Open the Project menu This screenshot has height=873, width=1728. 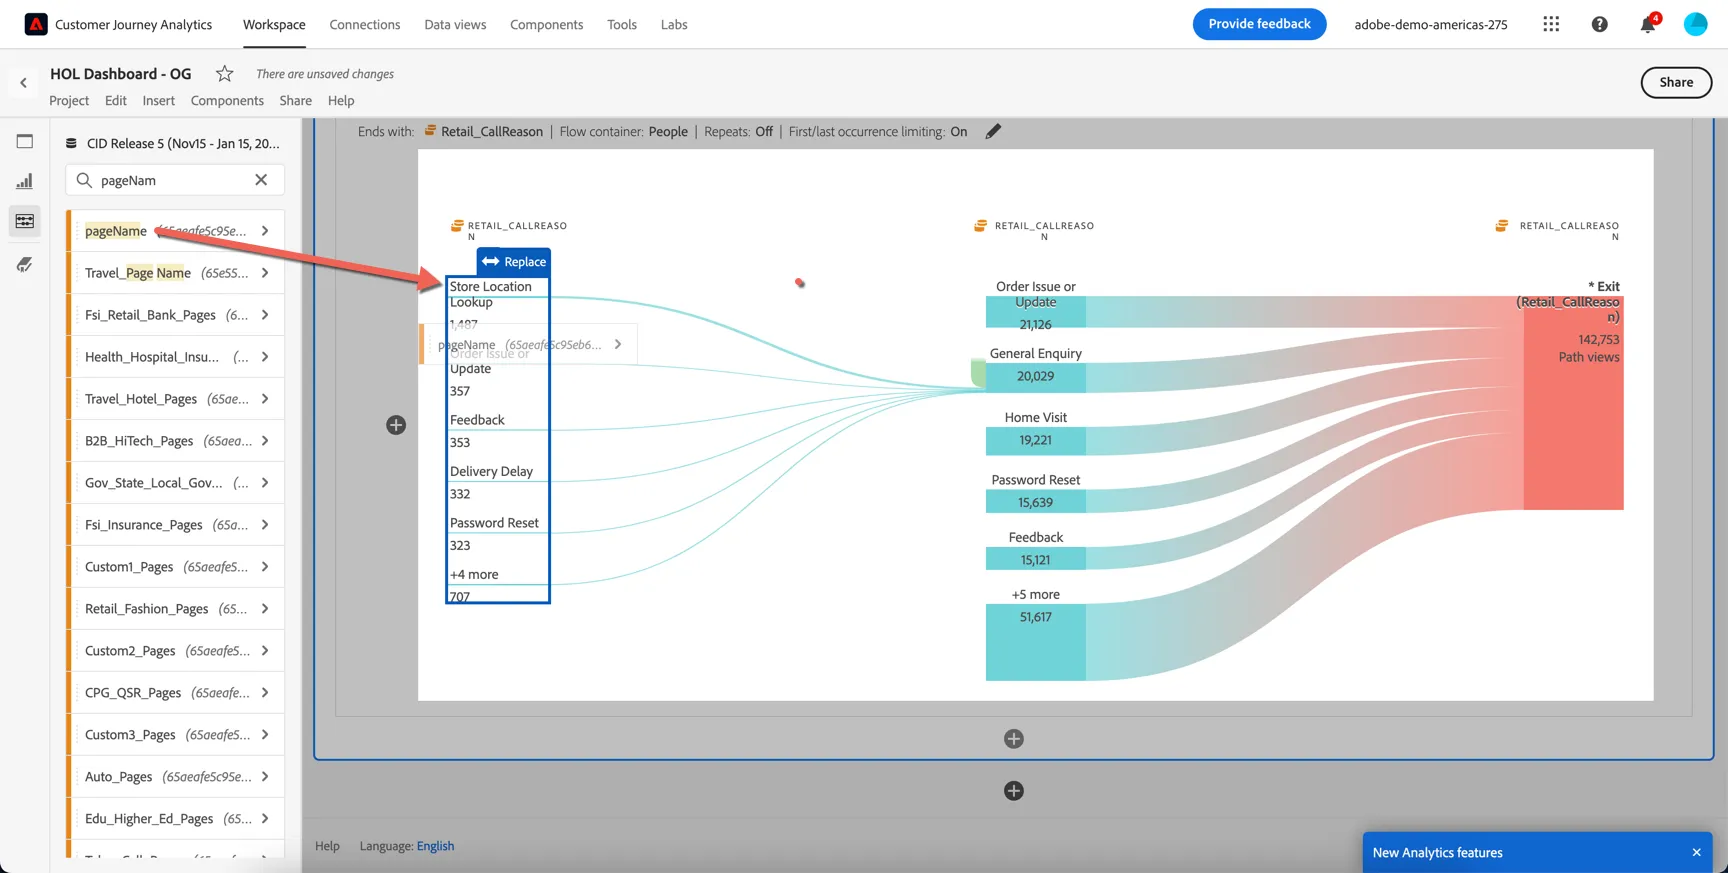69,100
